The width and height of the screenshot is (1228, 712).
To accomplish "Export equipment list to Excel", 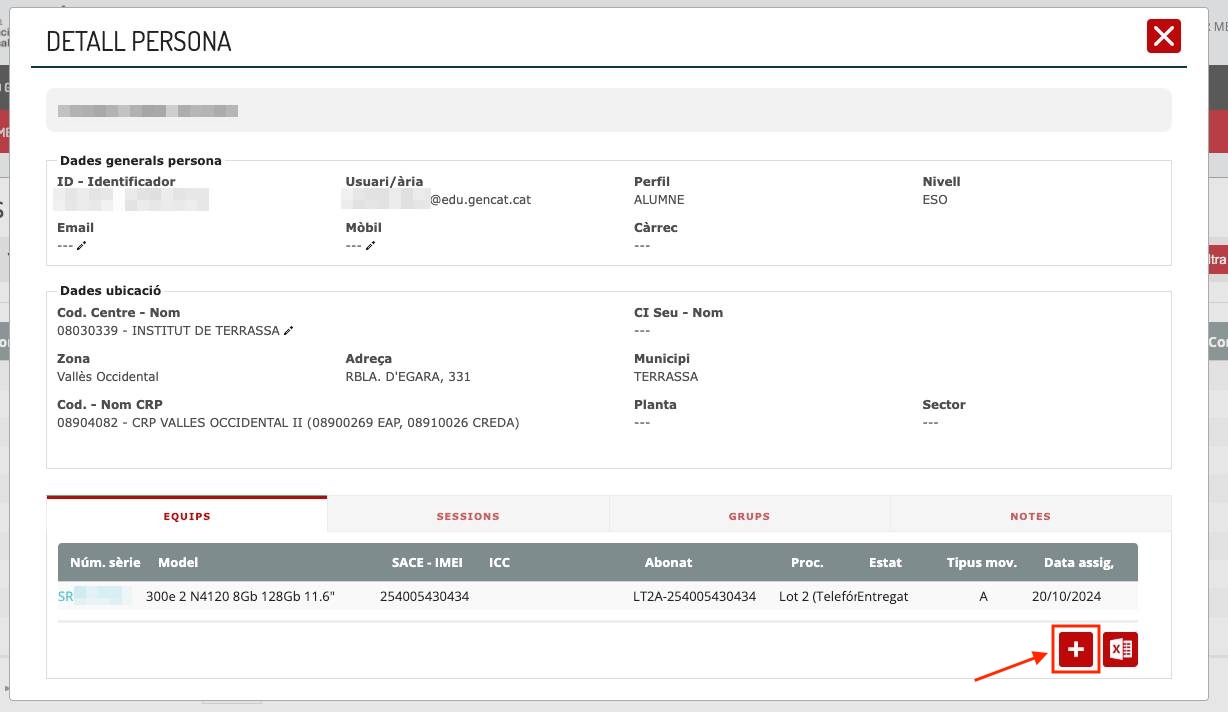I will point(1121,650).
